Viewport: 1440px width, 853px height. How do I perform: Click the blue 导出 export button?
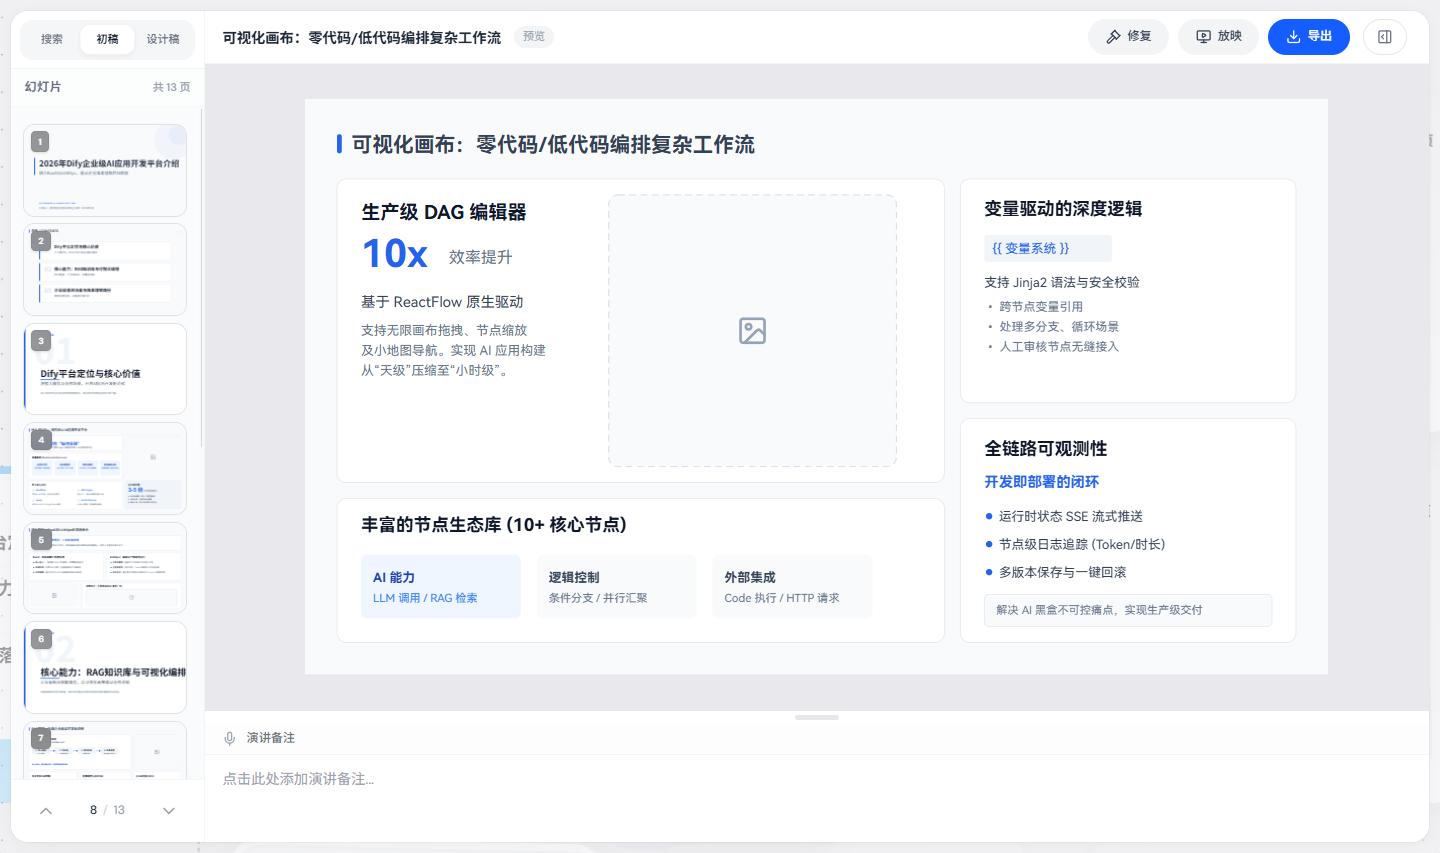click(x=1309, y=37)
